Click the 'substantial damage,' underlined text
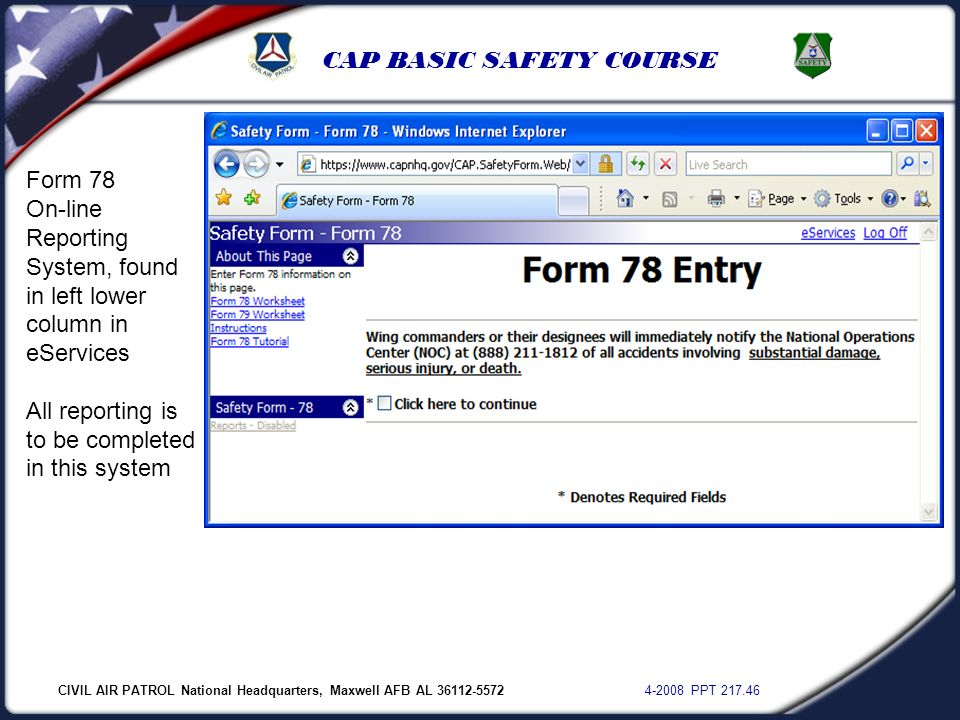960x720 pixels. click(x=814, y=353)
